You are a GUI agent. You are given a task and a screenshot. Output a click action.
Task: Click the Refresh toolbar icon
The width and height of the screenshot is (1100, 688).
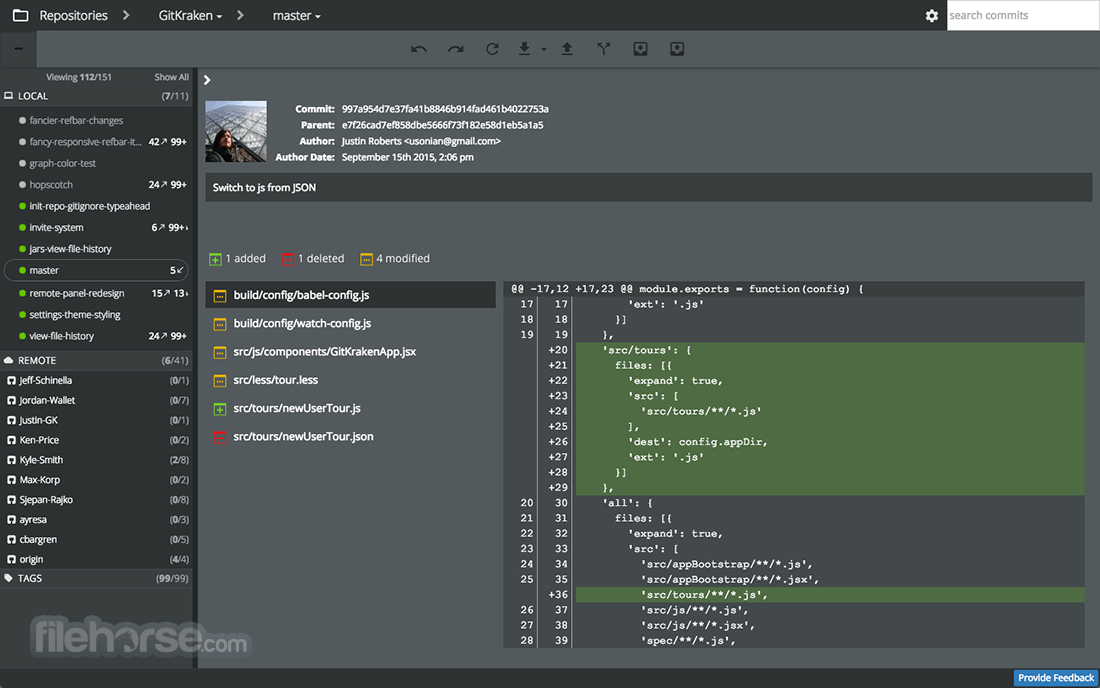click(492, 49)
